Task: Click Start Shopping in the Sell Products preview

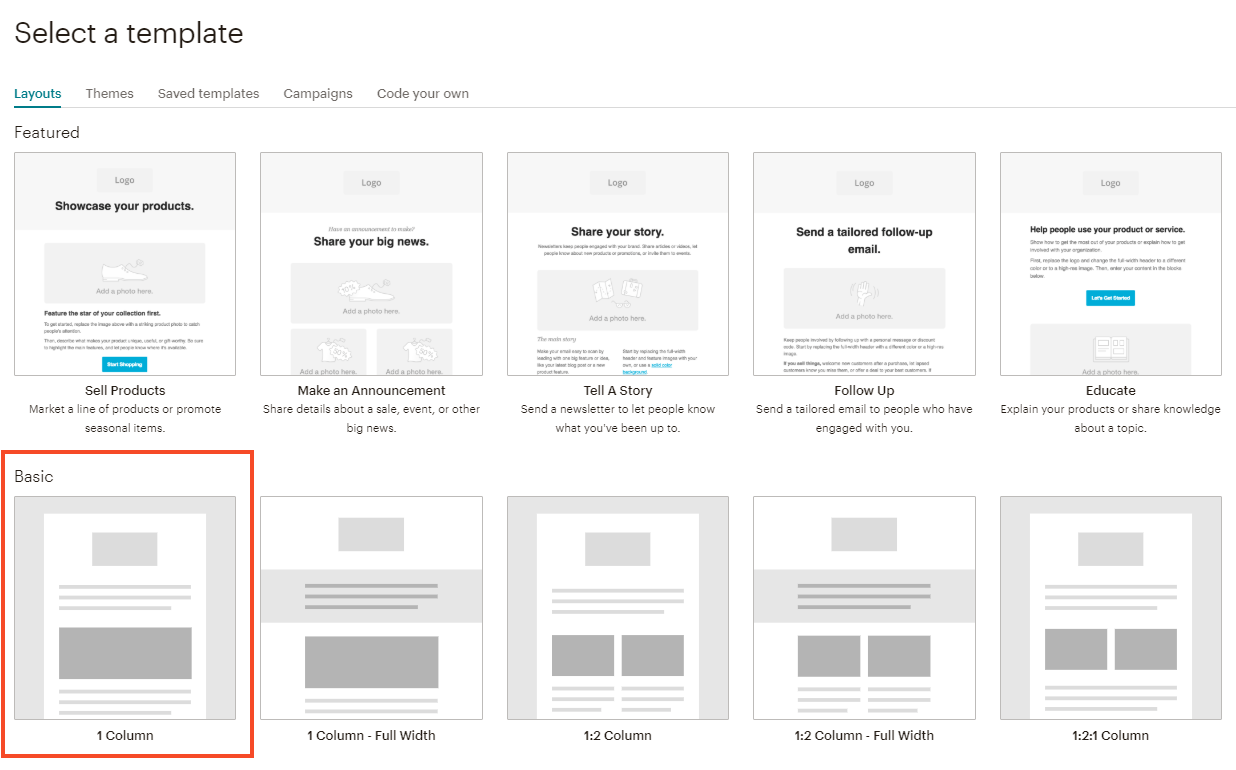Action: click(x=124, y=365)
